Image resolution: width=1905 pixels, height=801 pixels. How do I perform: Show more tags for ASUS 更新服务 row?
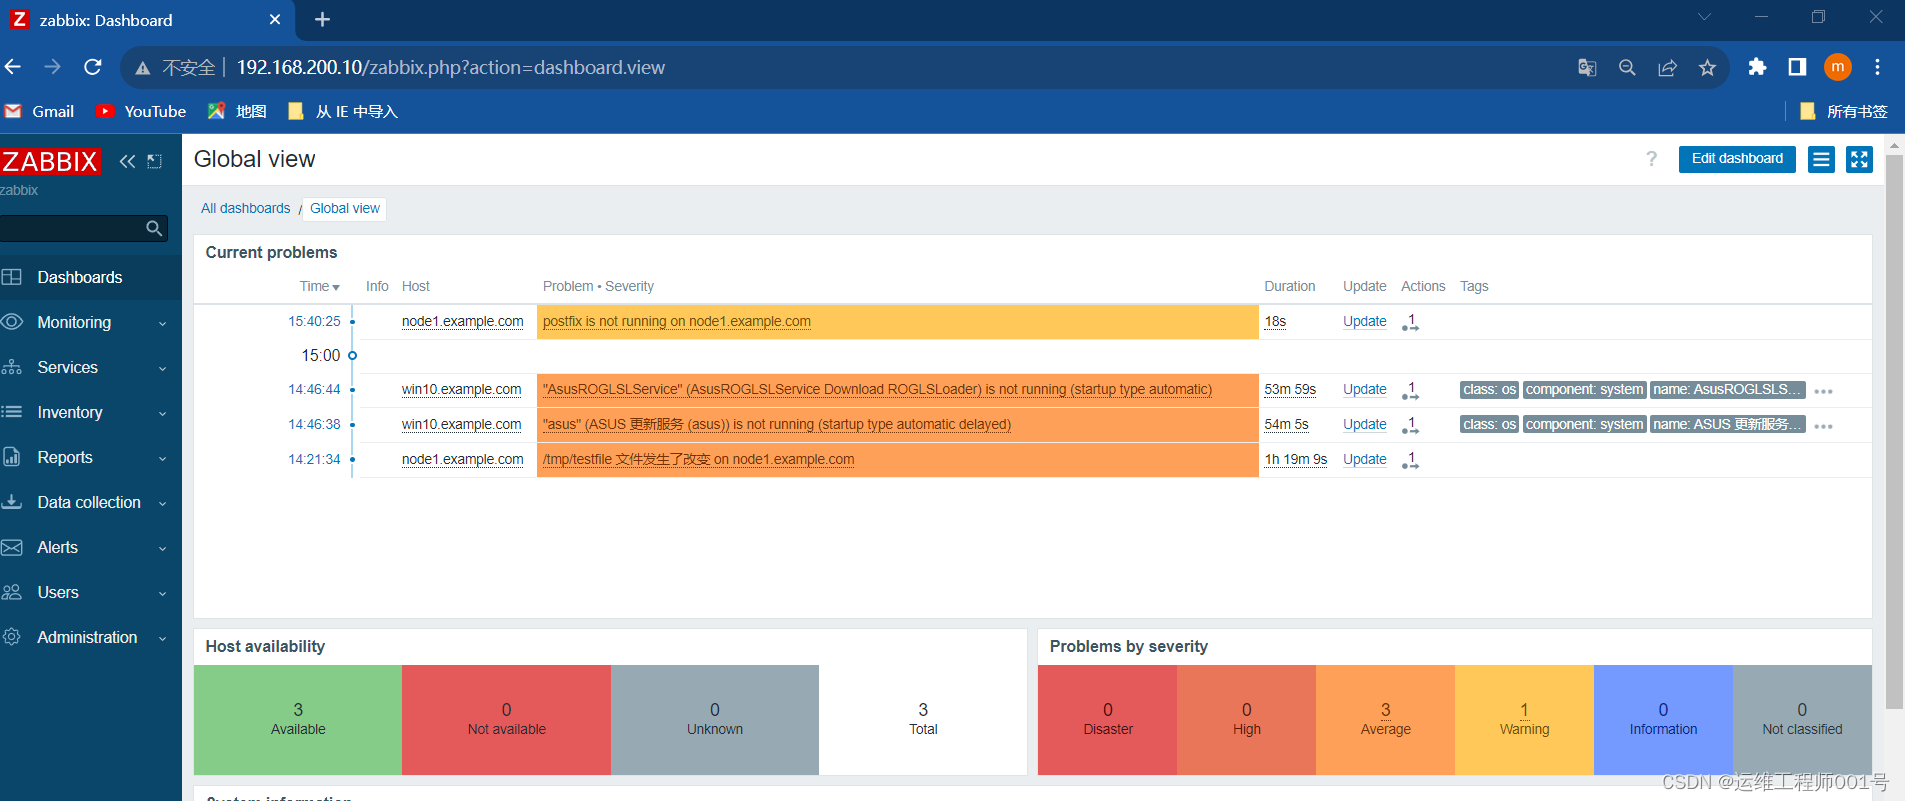1823,426
